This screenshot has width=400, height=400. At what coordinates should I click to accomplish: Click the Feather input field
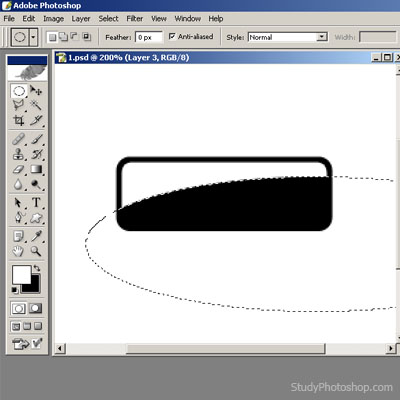149,37
